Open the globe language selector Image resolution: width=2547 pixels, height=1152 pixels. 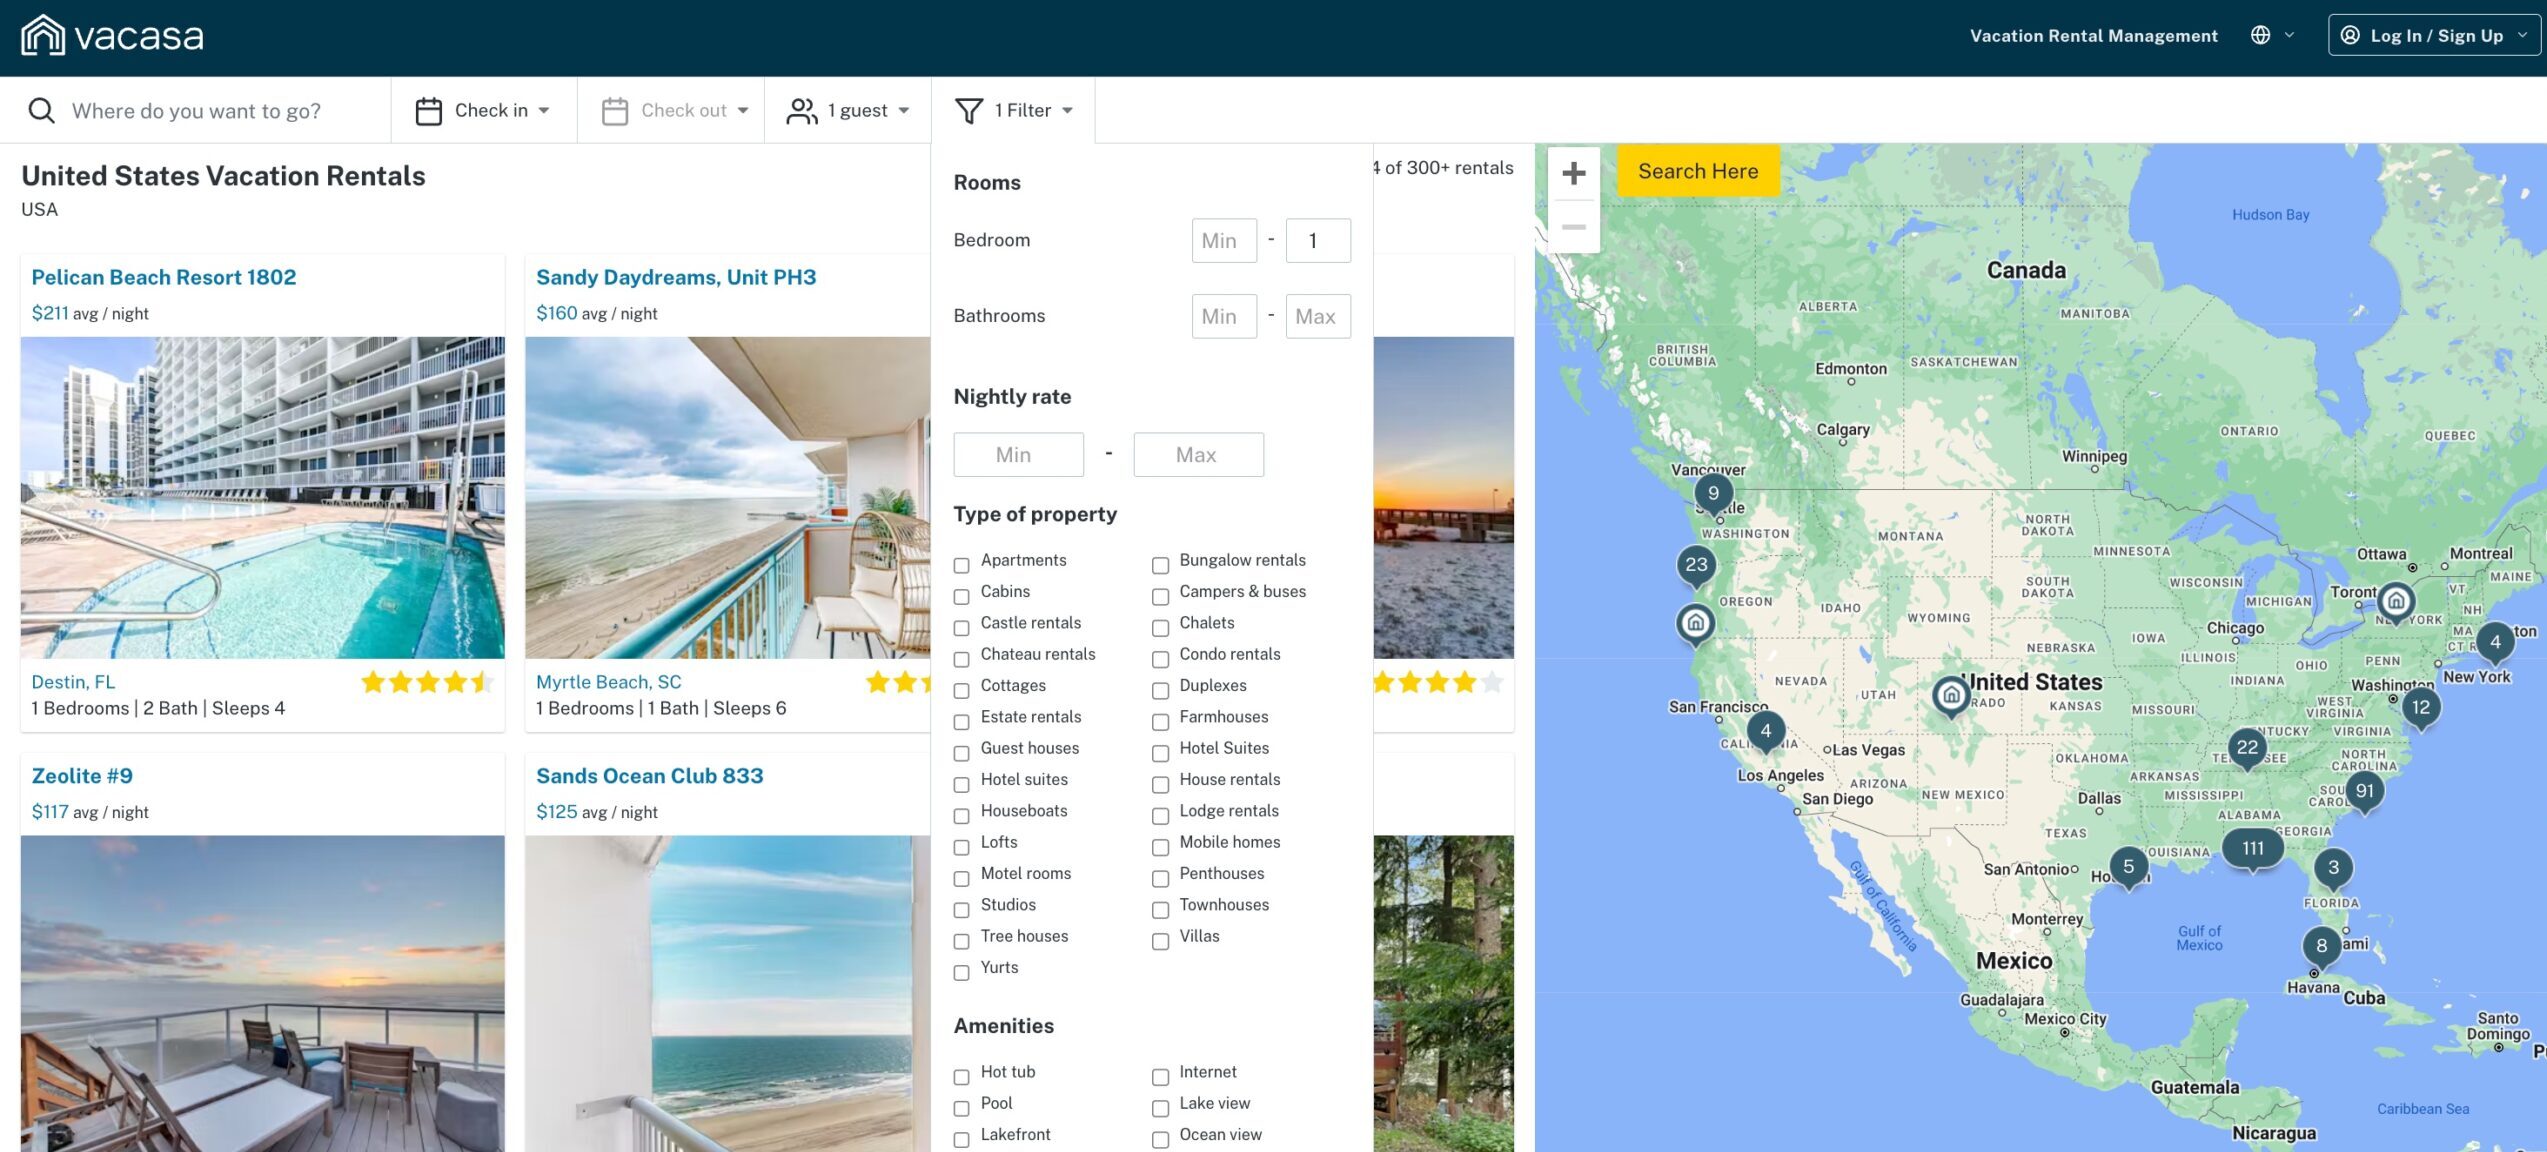[2259, 34]
